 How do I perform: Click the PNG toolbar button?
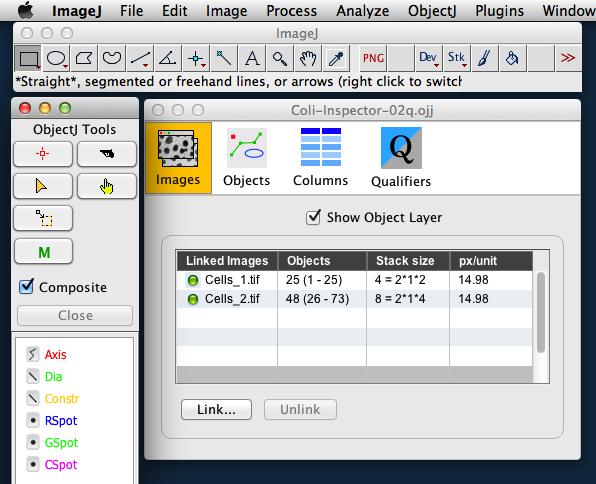373,58
